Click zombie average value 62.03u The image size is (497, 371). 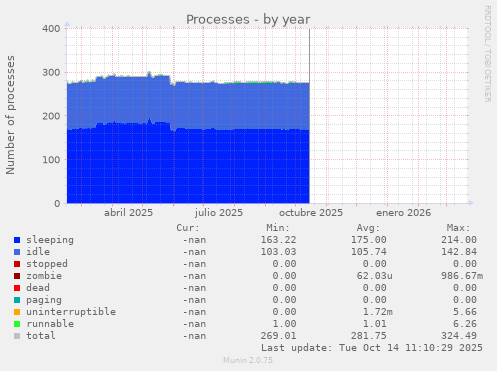375,276
